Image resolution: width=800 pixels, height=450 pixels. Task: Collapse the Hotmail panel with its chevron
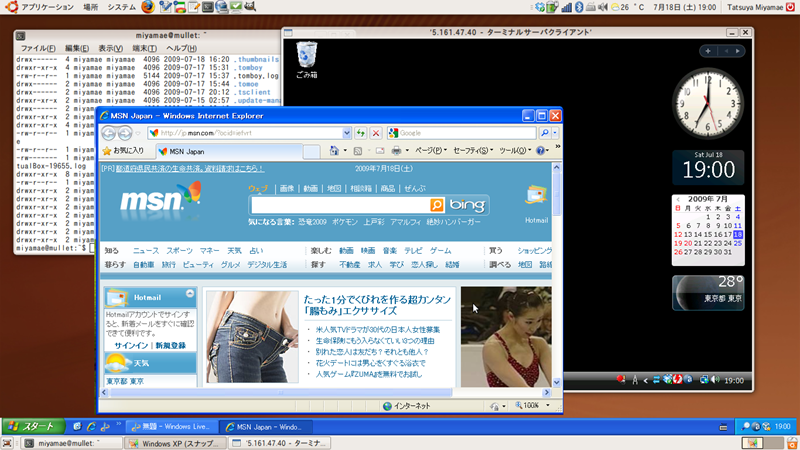(x=190, y=293)
